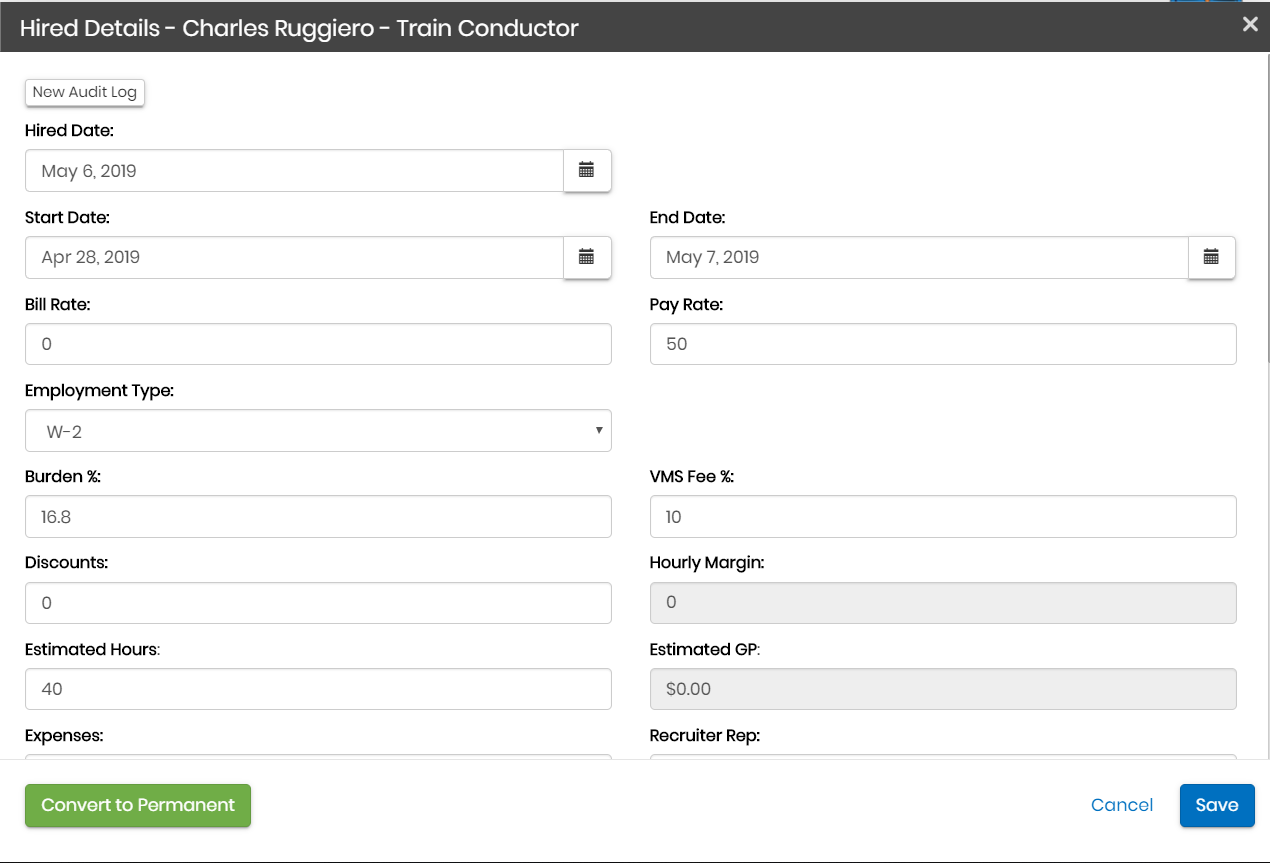Cancel the hired details changes
The image size is (1270, 863).
(1122, 806)
